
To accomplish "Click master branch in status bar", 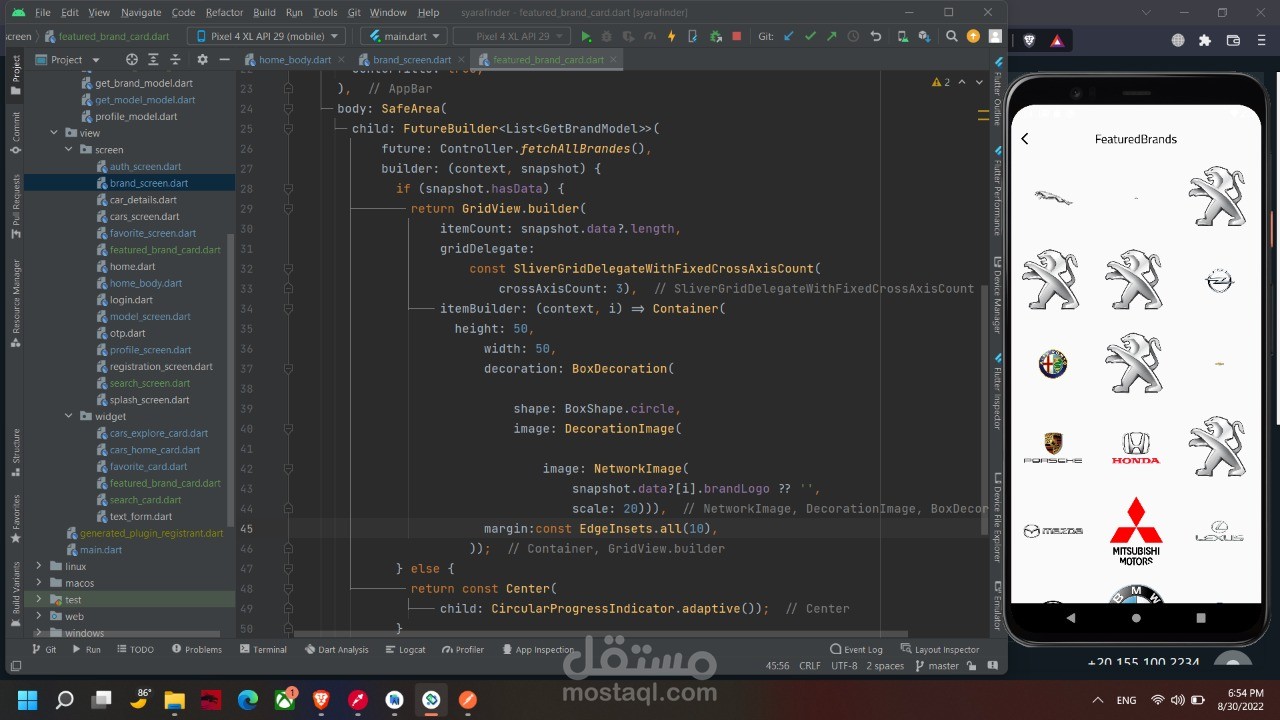I will coord(936,666).
